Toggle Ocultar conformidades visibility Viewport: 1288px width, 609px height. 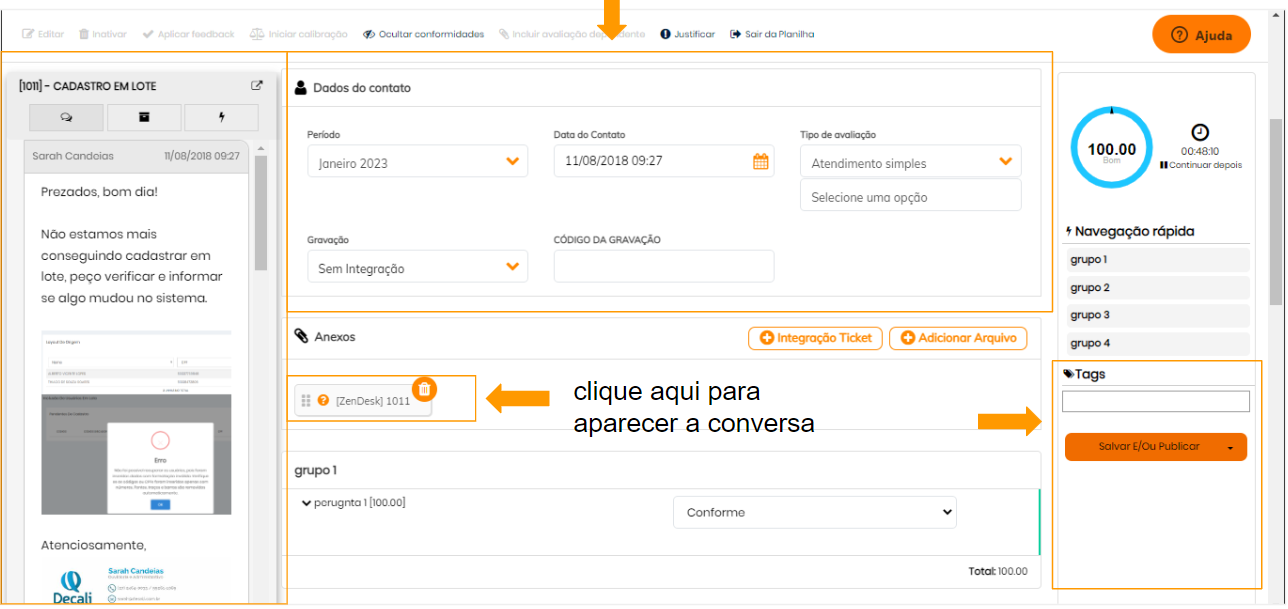[x=423, y=34]
